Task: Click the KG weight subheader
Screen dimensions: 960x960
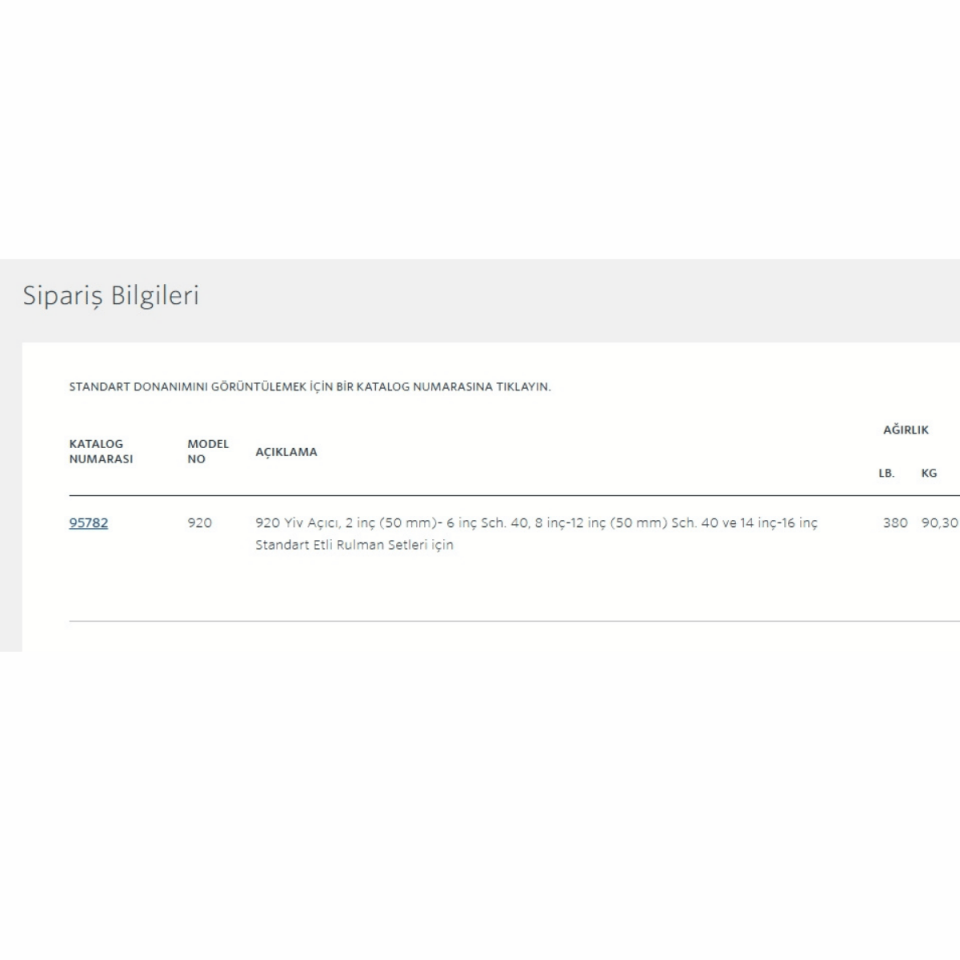Action: pos(929,473)
